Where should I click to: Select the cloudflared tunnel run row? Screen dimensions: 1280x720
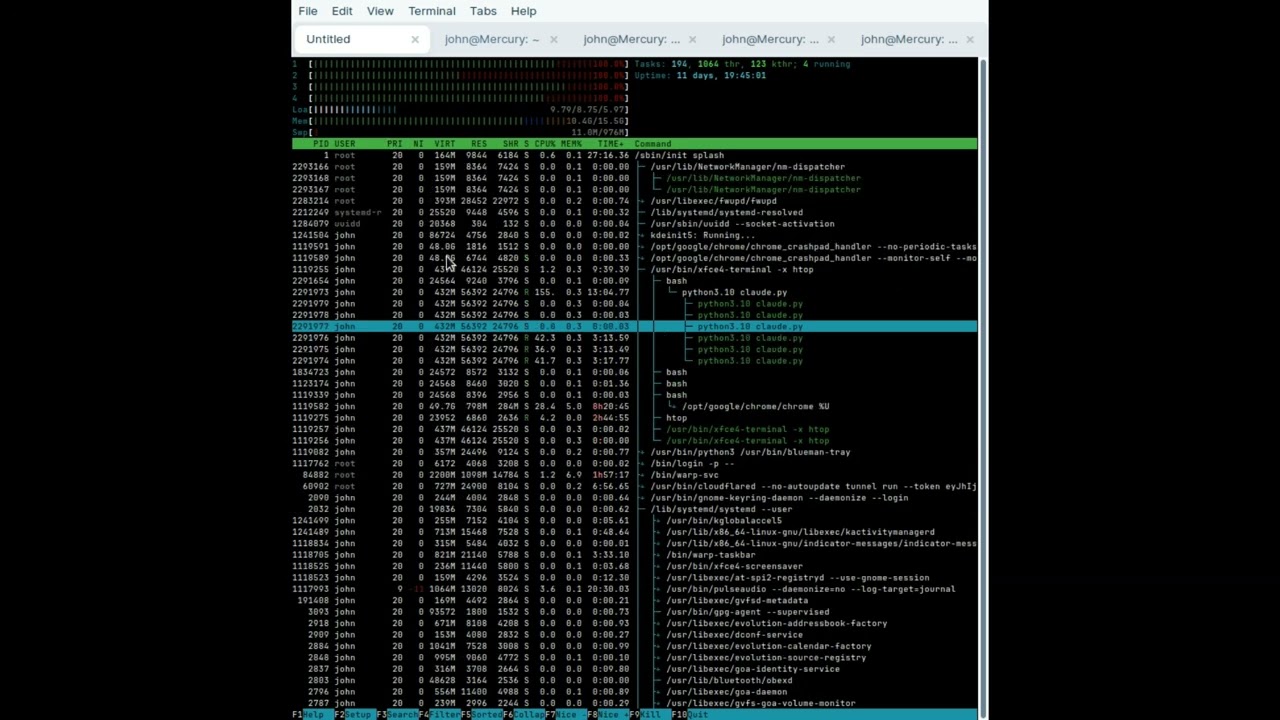(634, 486)
